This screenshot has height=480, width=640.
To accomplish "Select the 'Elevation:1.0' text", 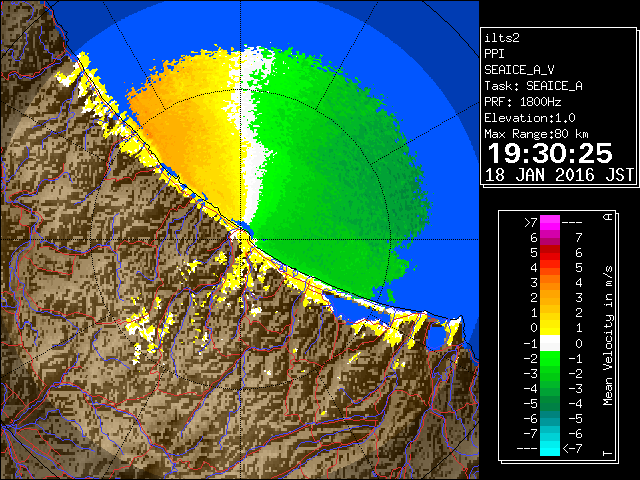I will click(530, 118).
